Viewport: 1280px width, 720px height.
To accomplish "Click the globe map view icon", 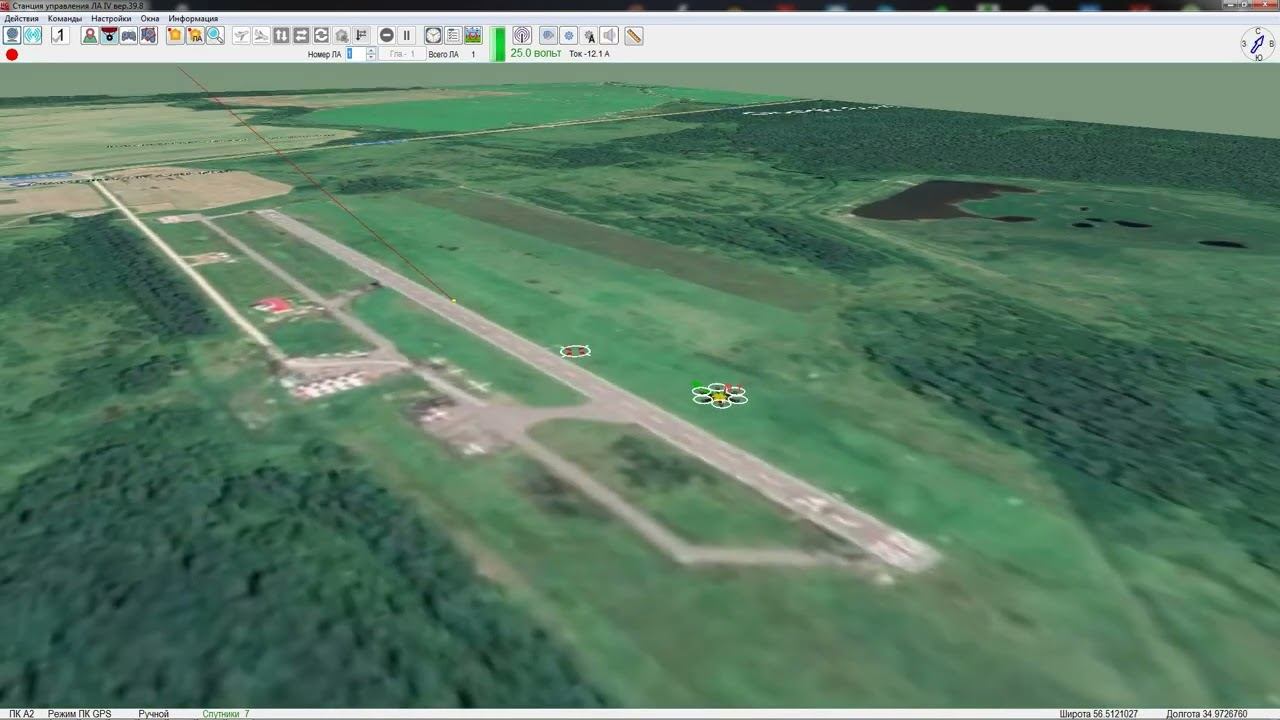I will 13,36.
